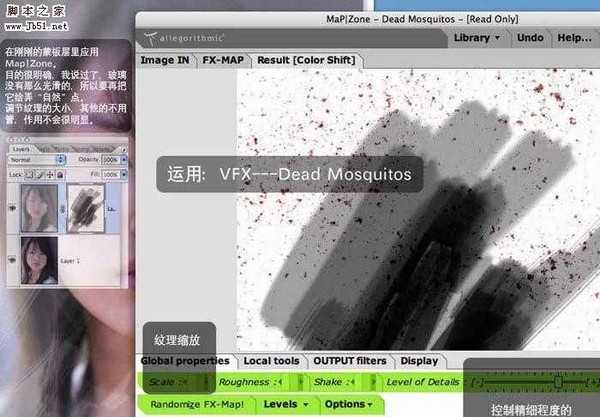Expand the Levels dropdown

pos(286,404)
